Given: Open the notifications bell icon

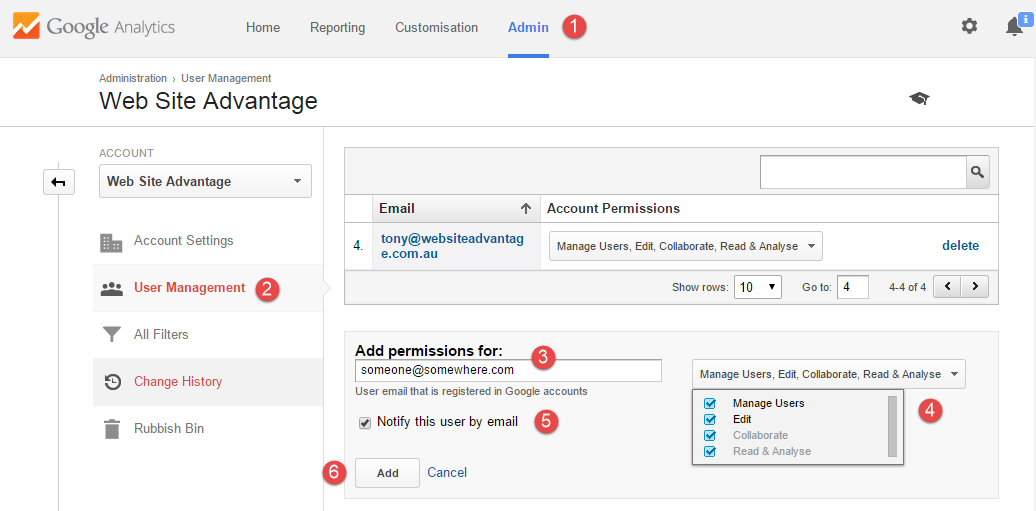Looking at the screenshot, I should 1014,26.
